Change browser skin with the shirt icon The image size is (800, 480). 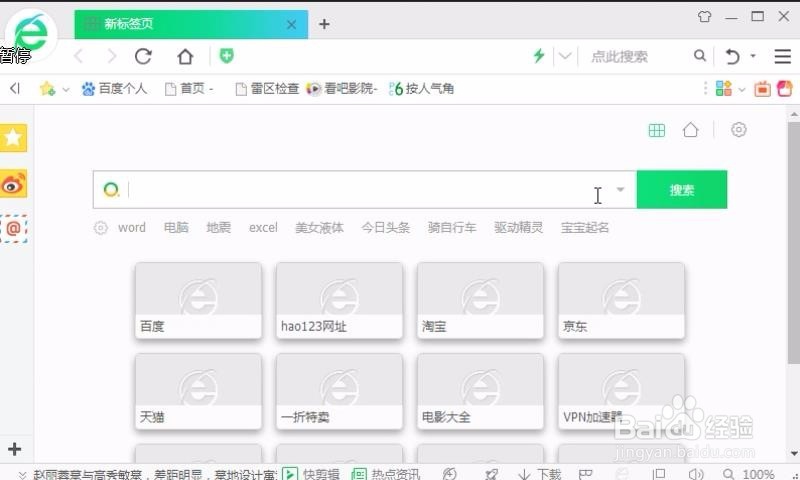(705, 17)
